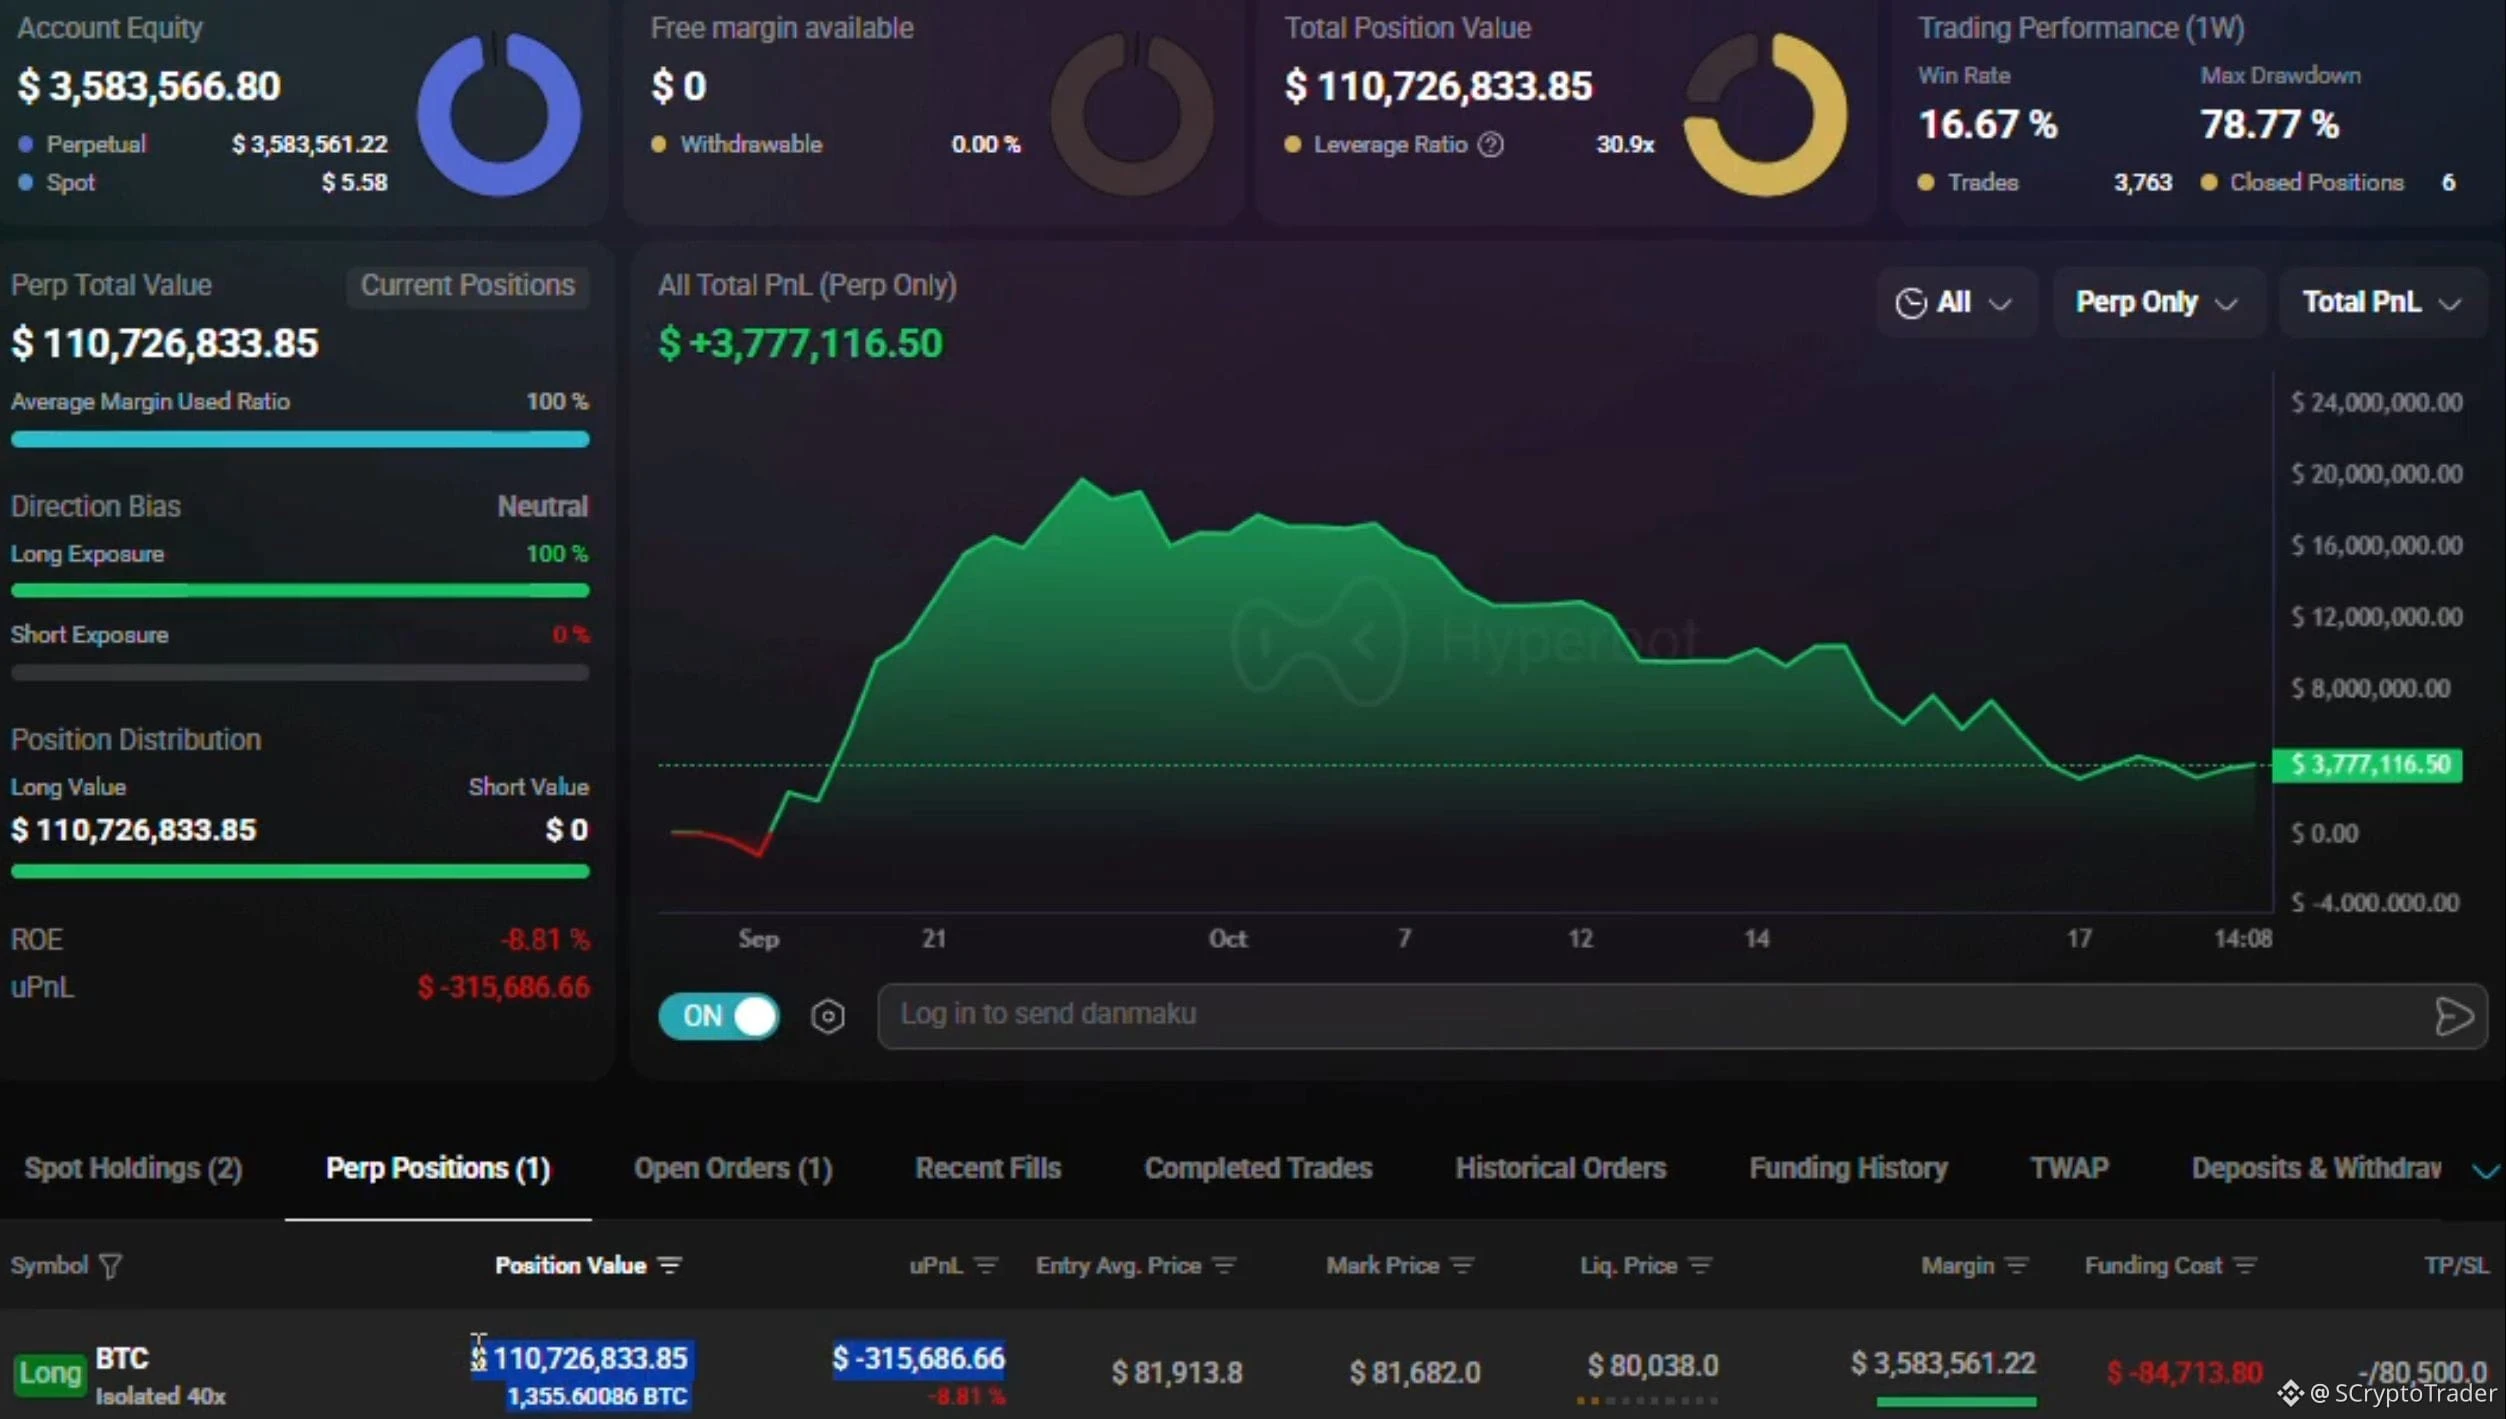Switch to Completed Trades tab

pyautogui.click(x=1258, y=1168)
